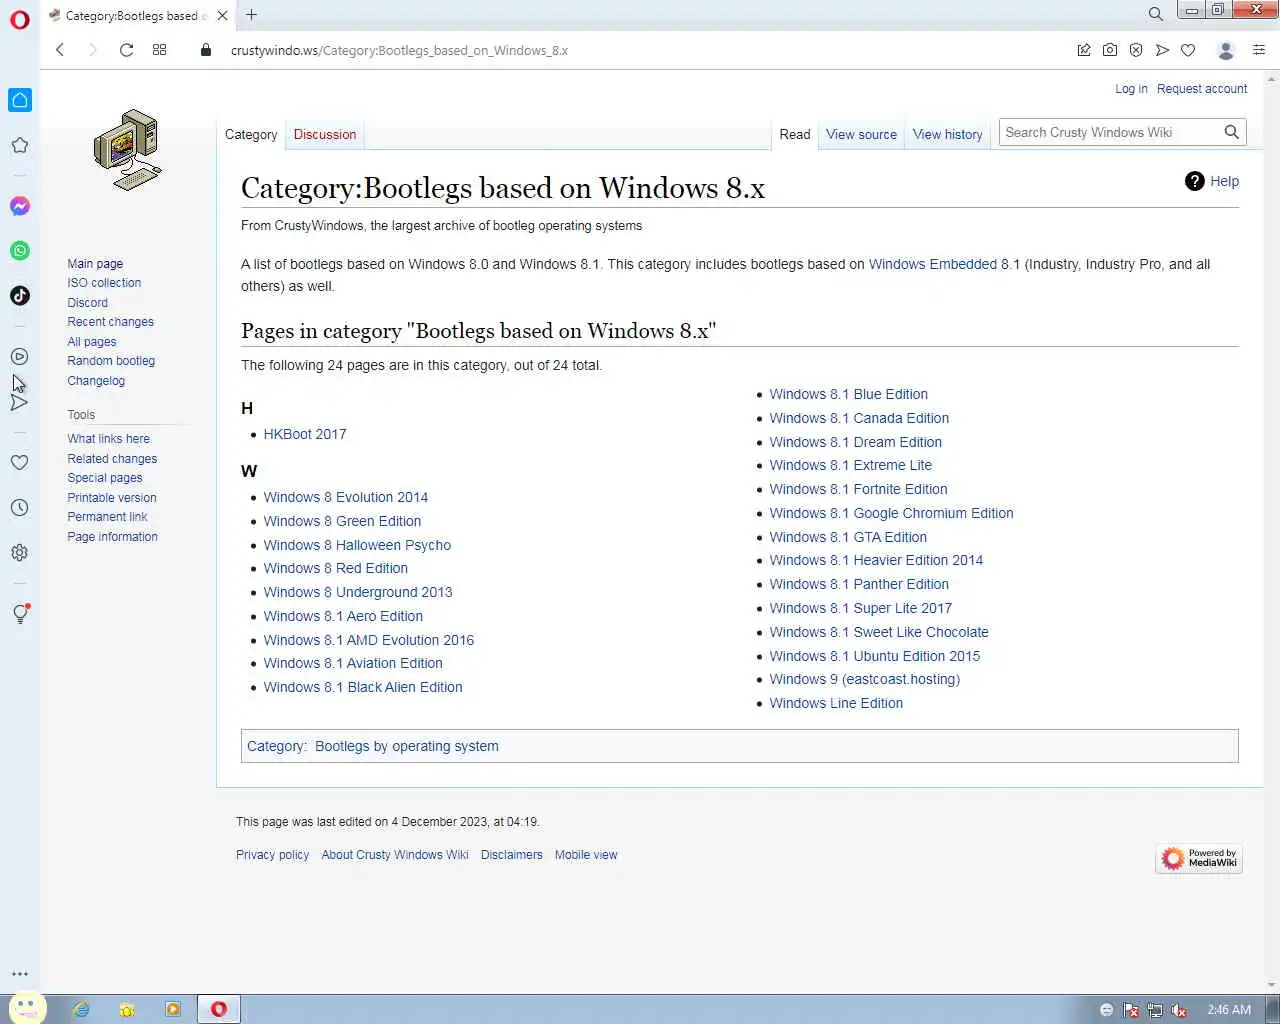
Task: Open the profile account icon
Action: [1226, 50]
